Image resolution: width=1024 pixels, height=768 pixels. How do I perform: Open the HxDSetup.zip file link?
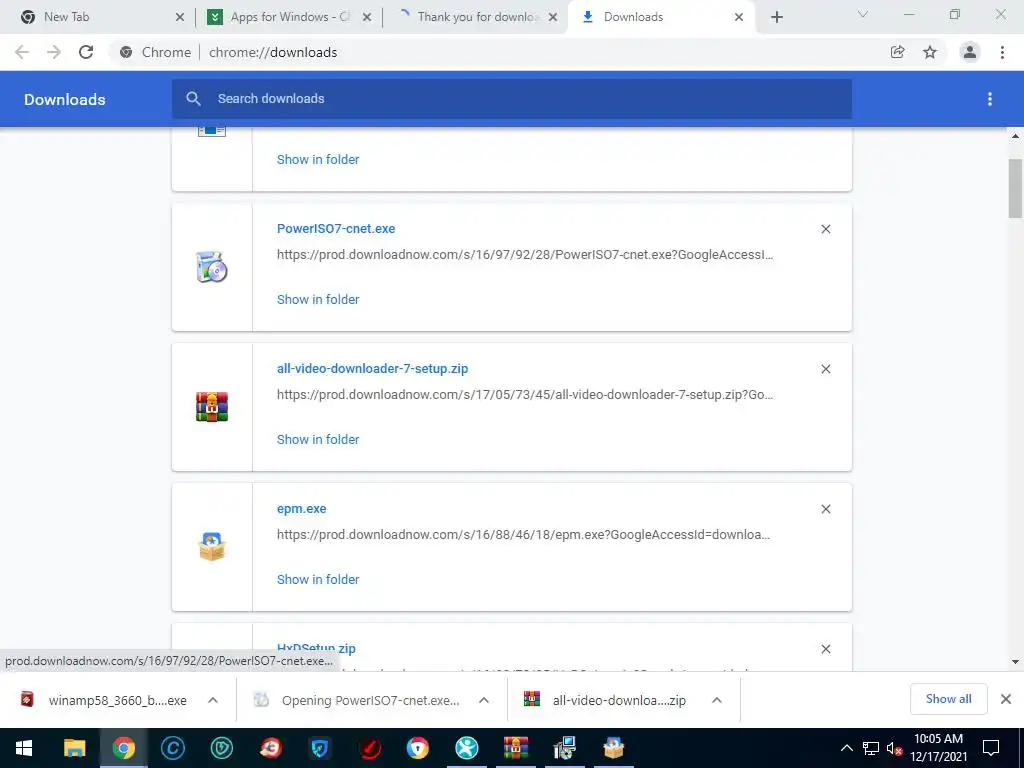point(316,648)
